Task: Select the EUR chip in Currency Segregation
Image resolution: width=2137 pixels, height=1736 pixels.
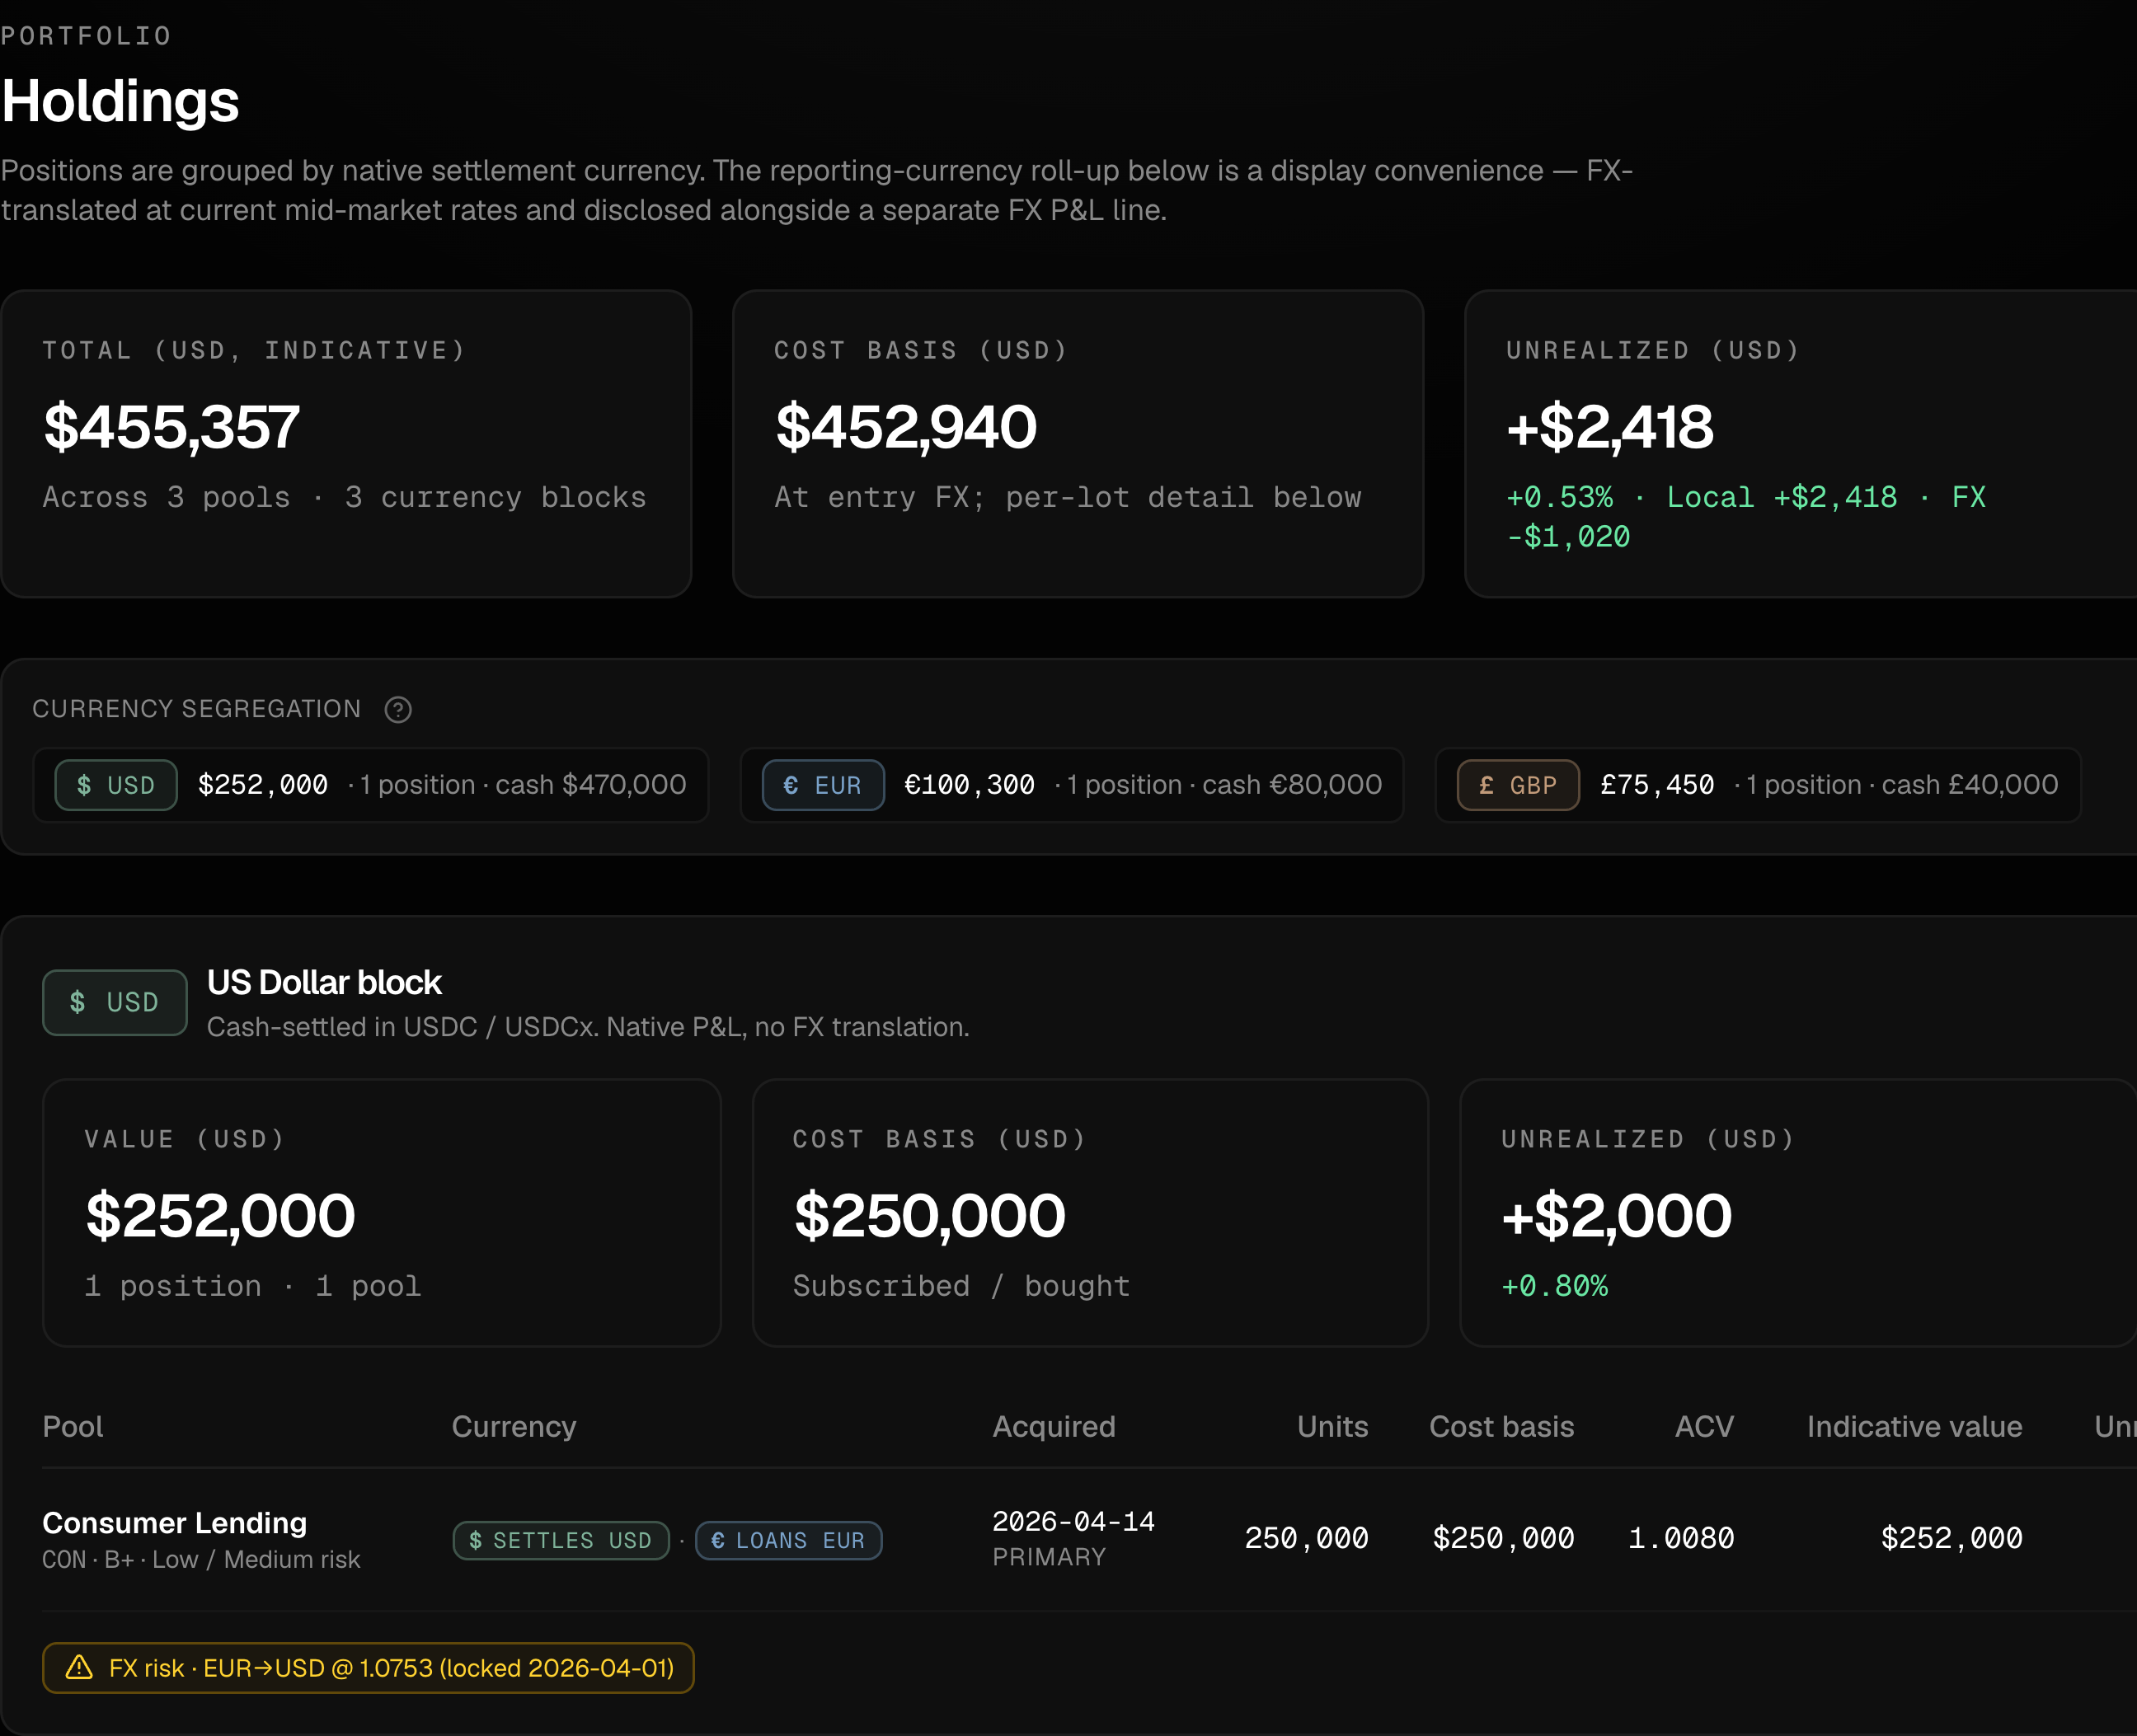Action: tap(823, 785)
